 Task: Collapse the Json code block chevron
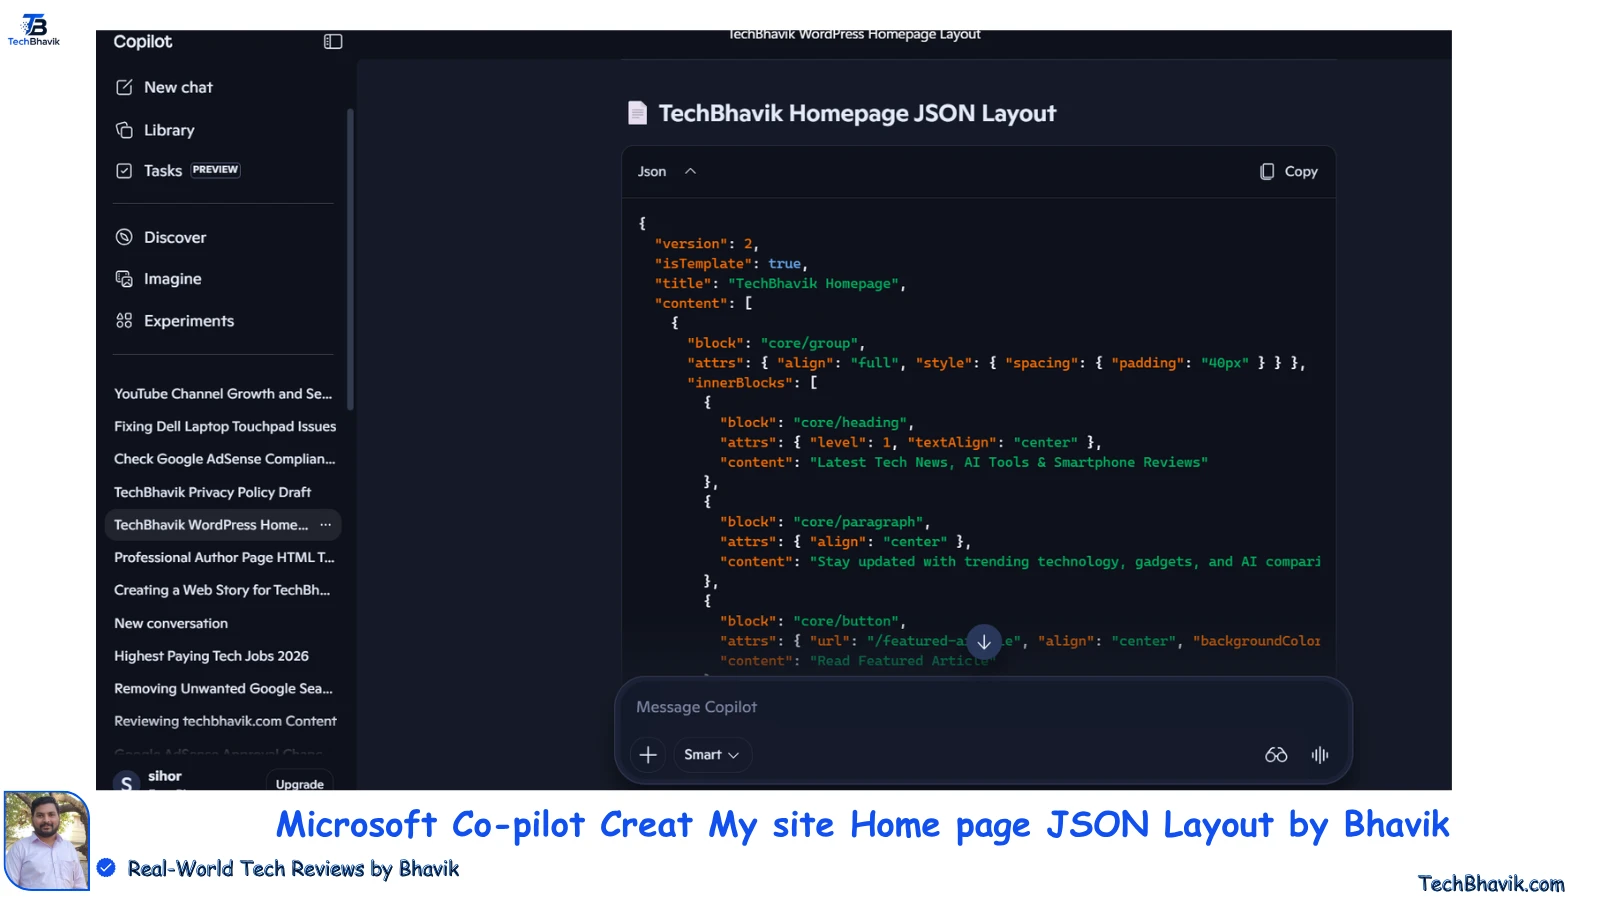tap(690, 172)
